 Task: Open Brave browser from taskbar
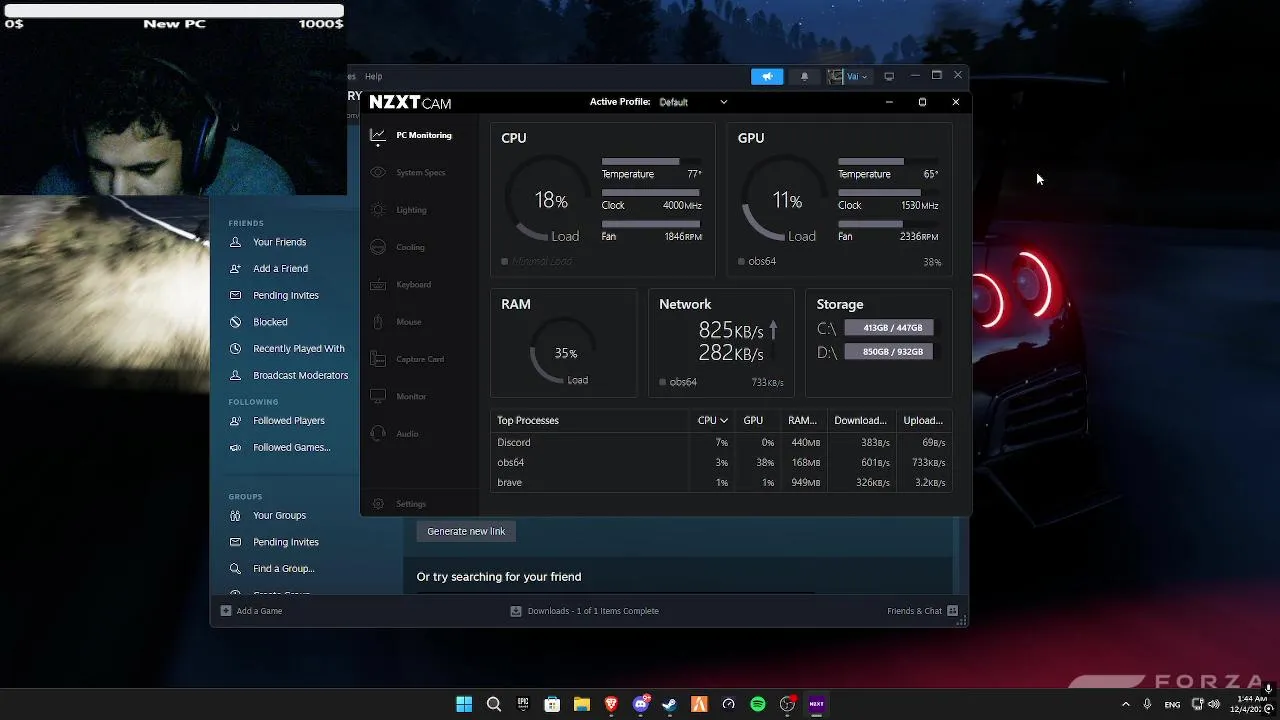pyautogui.click(x=611, y=704)
